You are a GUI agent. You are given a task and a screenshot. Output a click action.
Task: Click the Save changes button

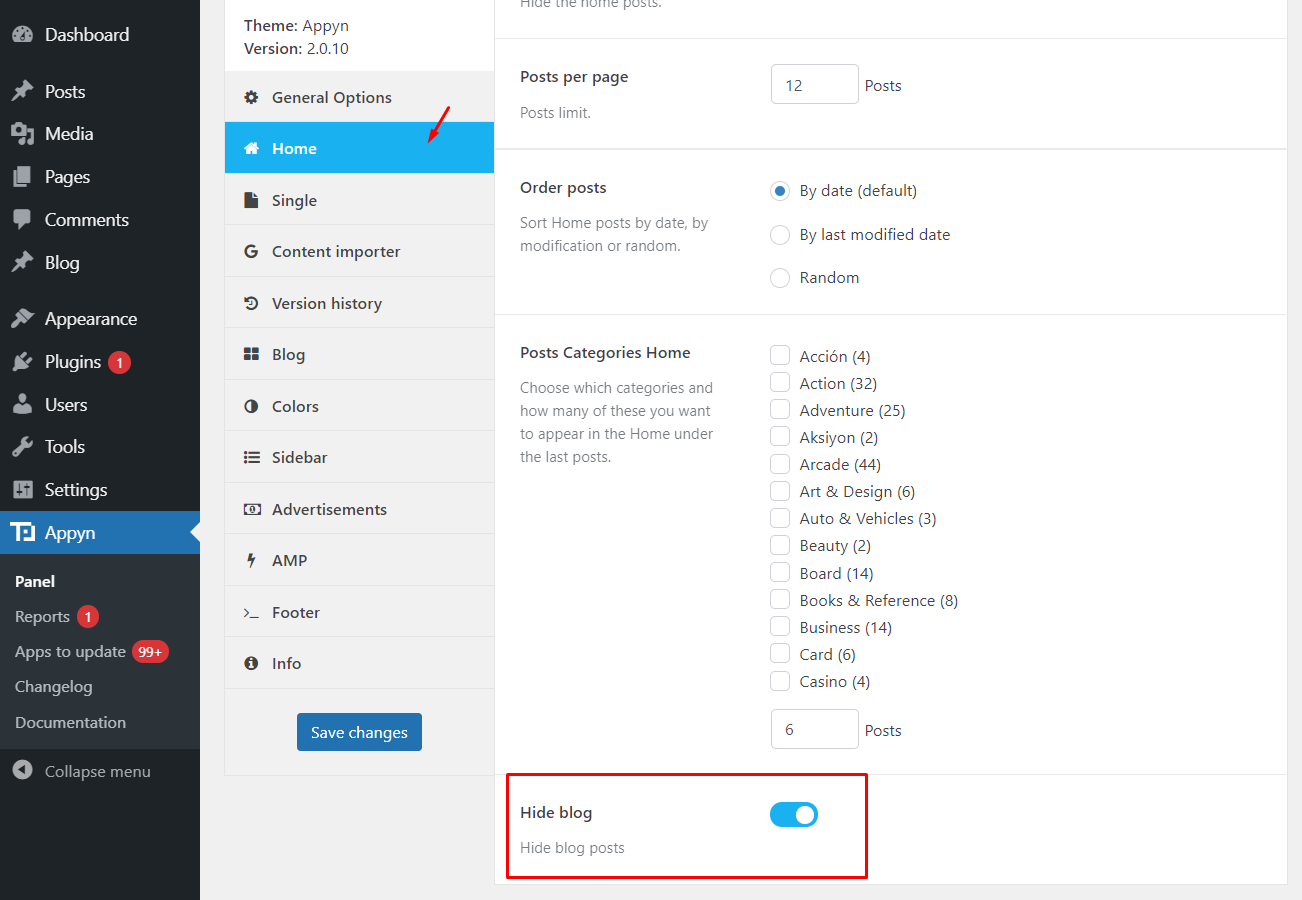[x=359, y=732]
